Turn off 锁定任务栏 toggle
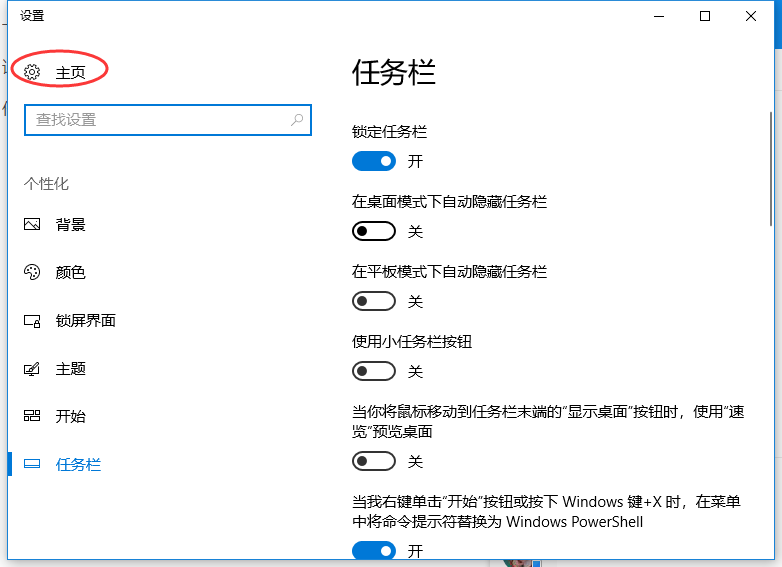782x567 pixels. tap(374, 162)
